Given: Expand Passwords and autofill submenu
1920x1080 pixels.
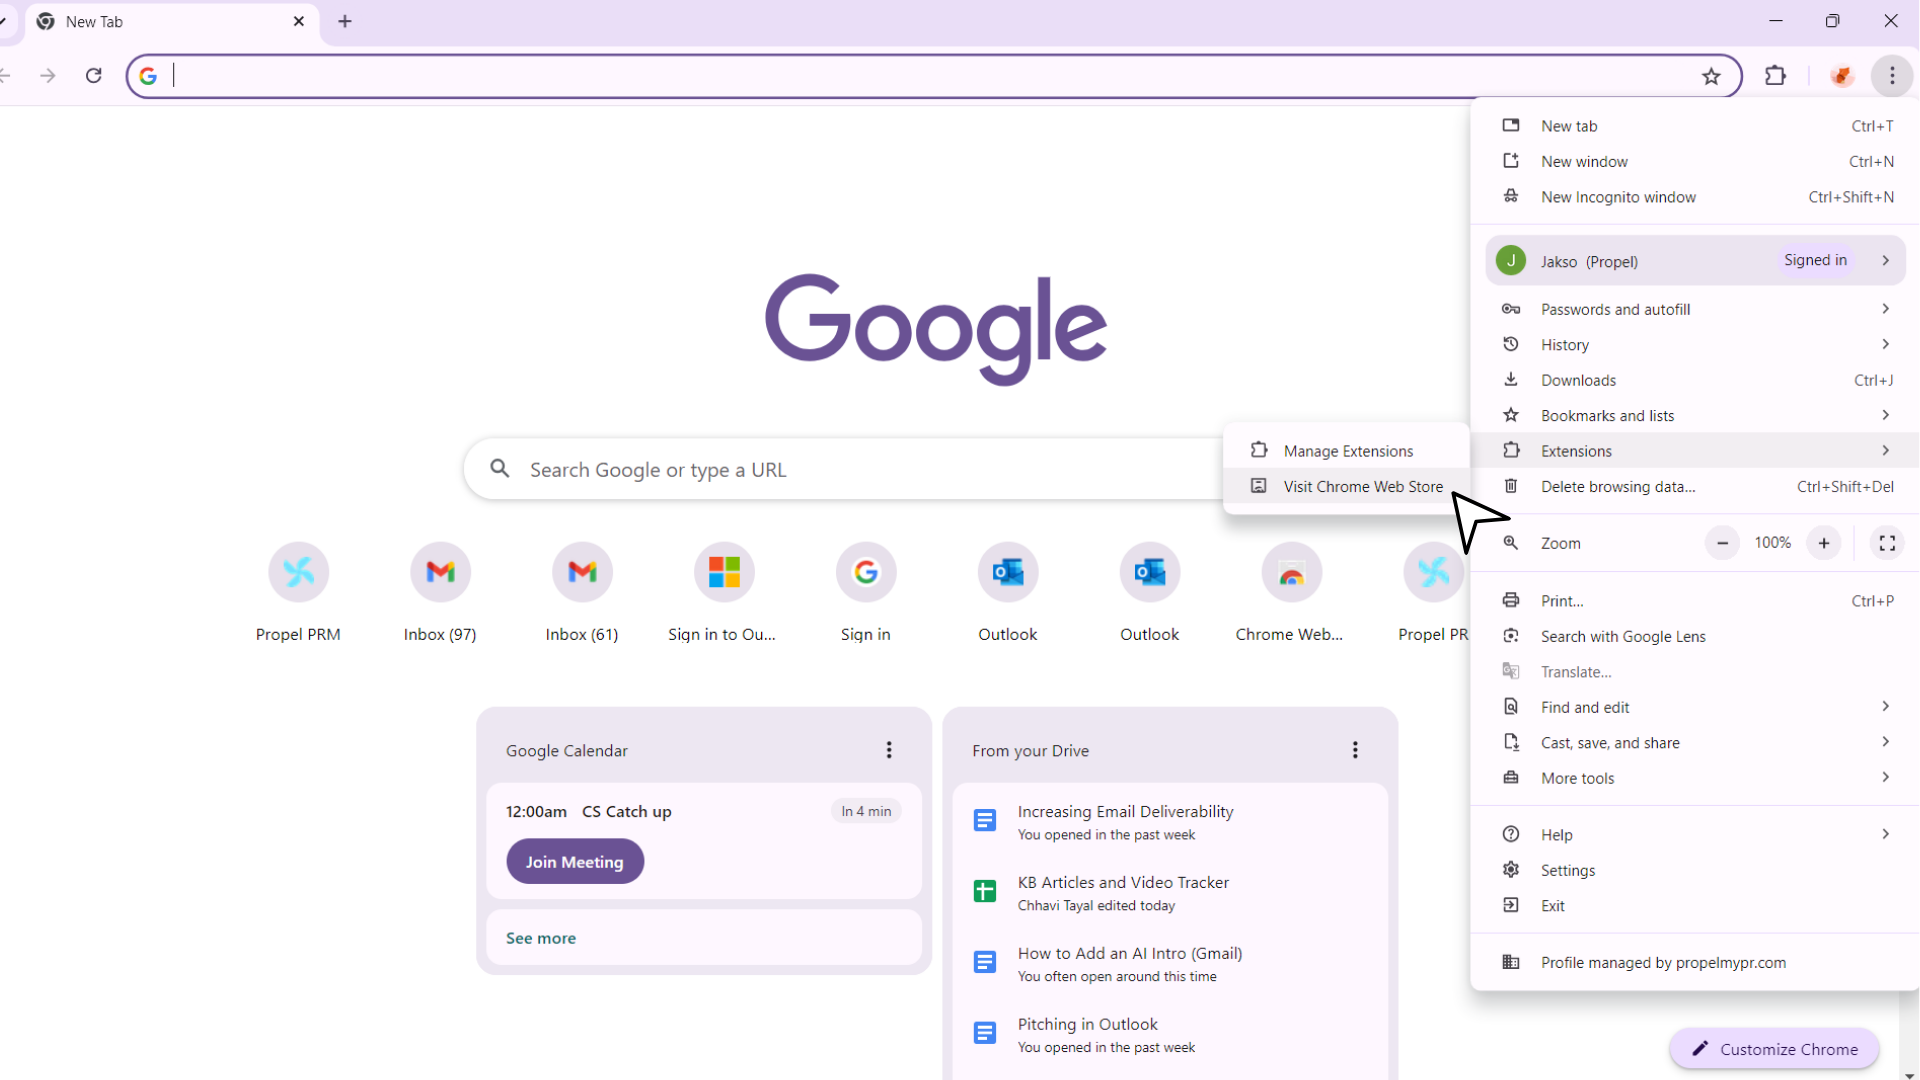Looking at the screenshot, I should pos(1695,309).
